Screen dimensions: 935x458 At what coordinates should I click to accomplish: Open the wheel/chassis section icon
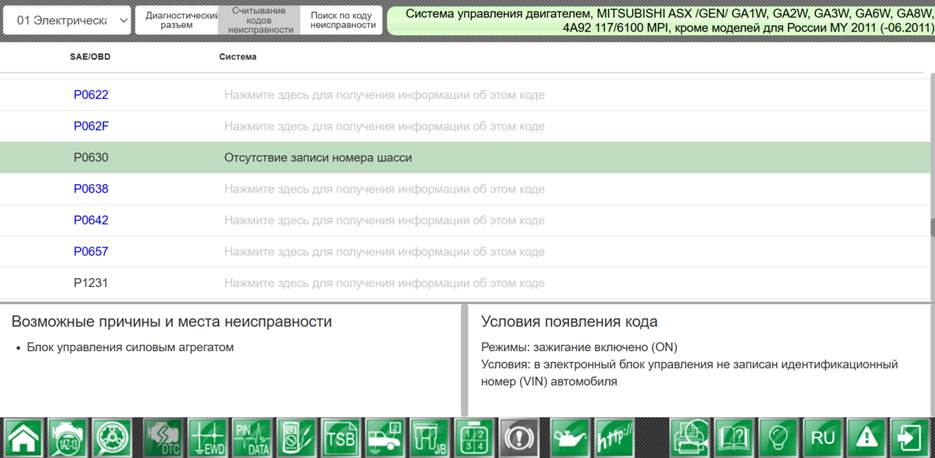tap(113, 438)
